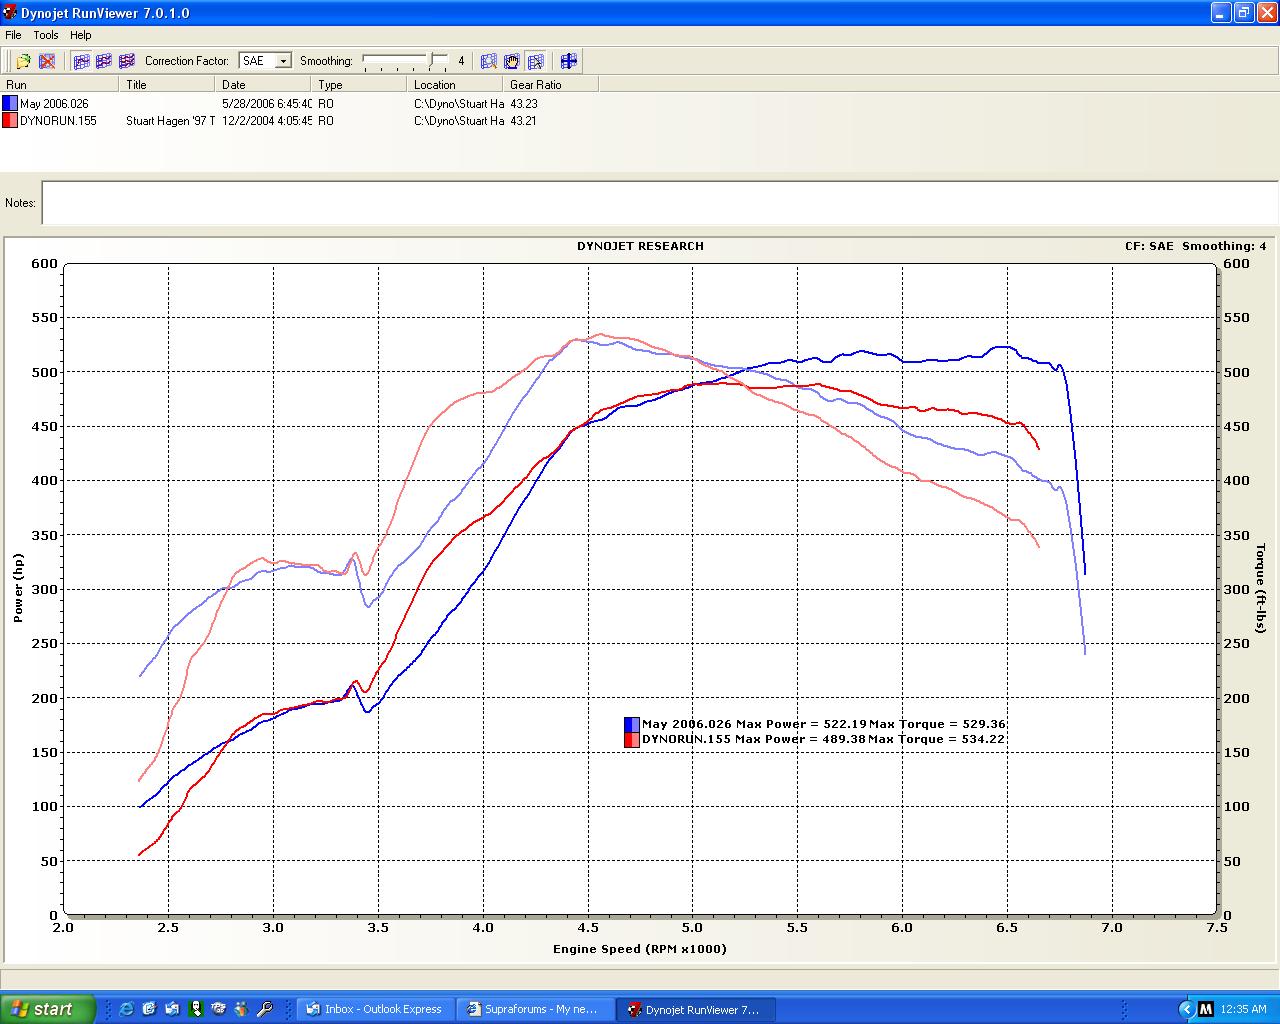Open the Tools menu
The height and width of the screenshot is (1024, 1280).
click(x=46, y=35)
